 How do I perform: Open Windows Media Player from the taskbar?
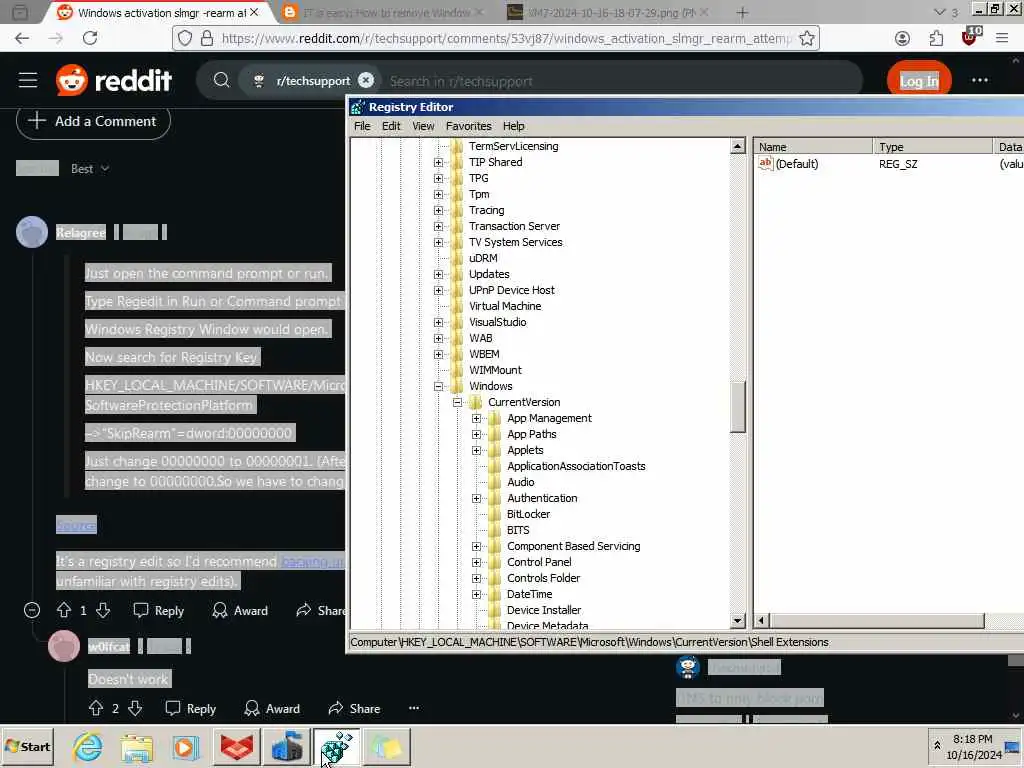click(x=185, y=746)
